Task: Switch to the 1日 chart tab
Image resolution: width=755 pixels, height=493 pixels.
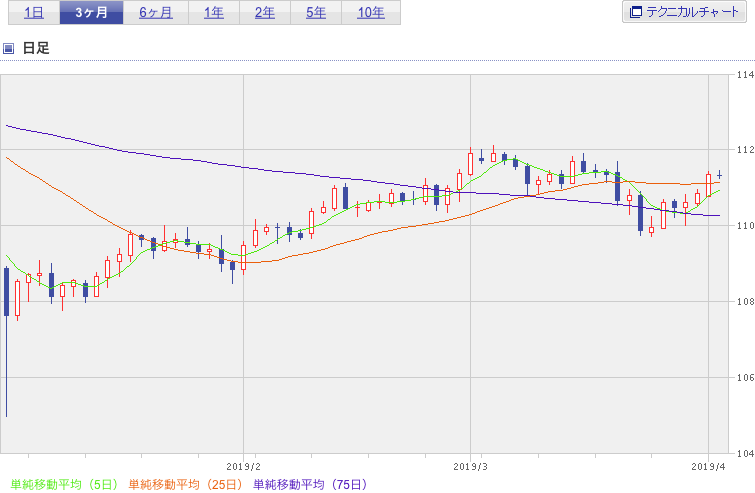Action: (34, 13)
